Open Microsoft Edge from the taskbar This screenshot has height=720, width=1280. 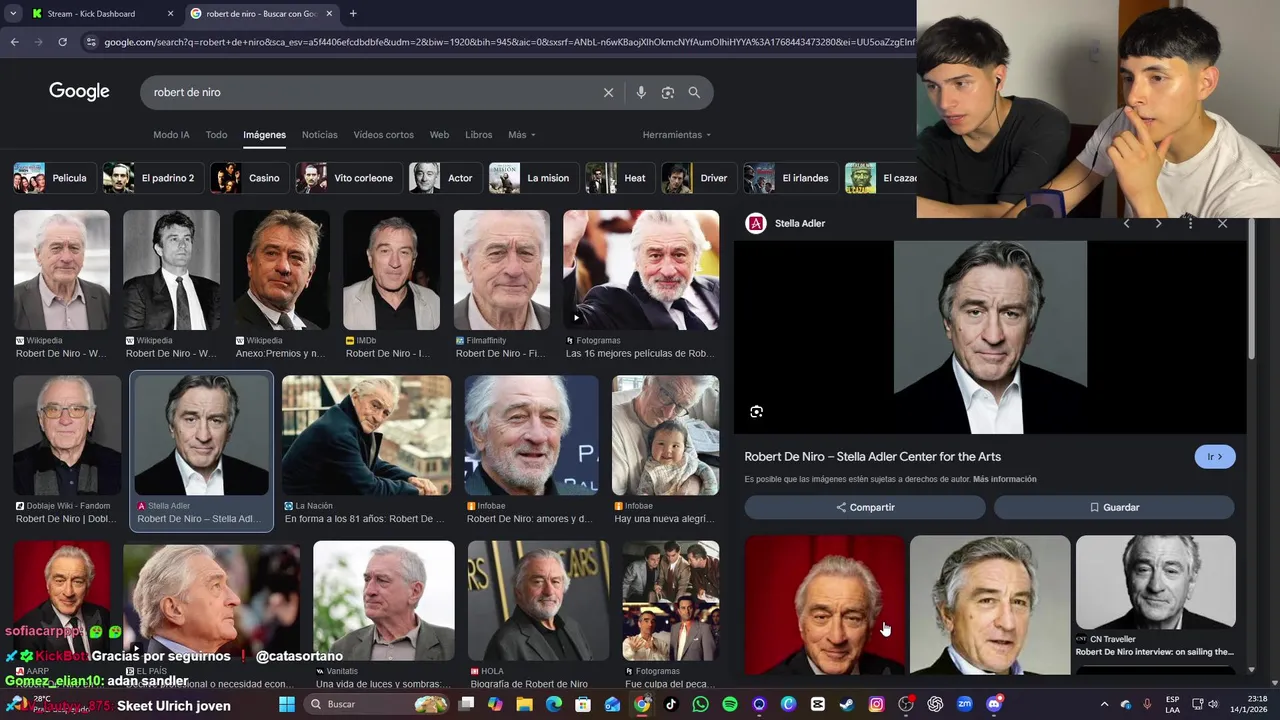tap(554, 704)
